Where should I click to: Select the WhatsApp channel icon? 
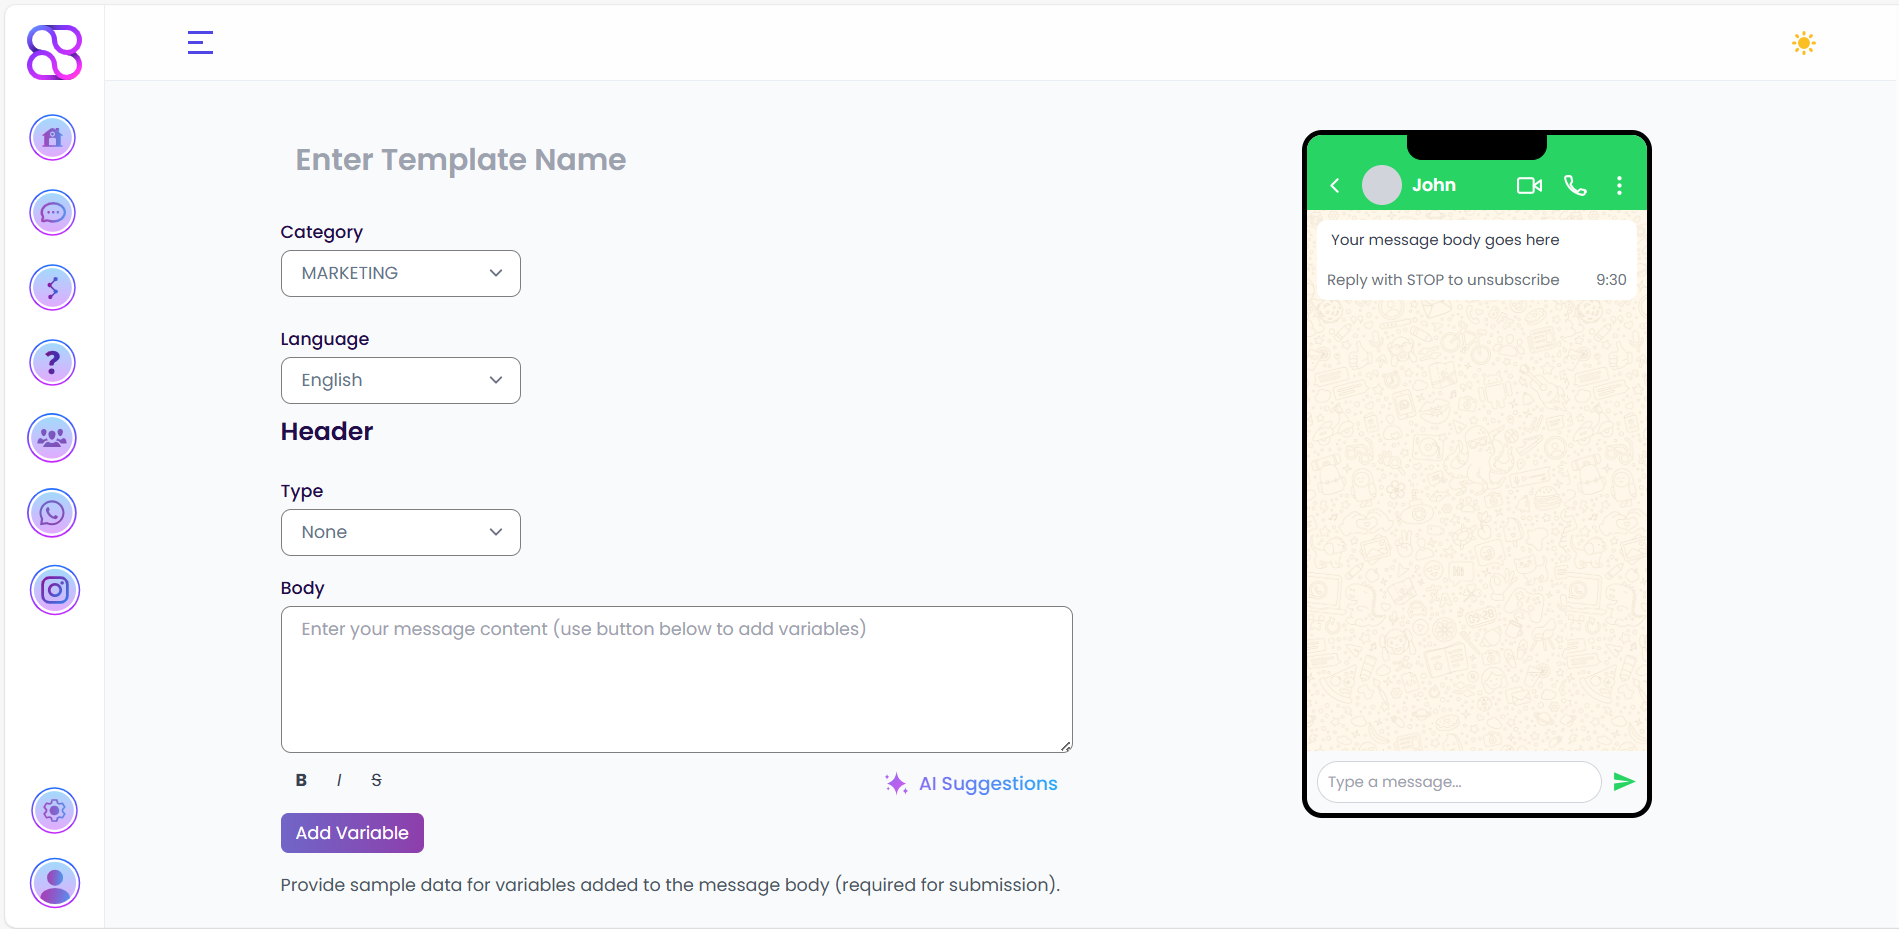pos(52,512)
